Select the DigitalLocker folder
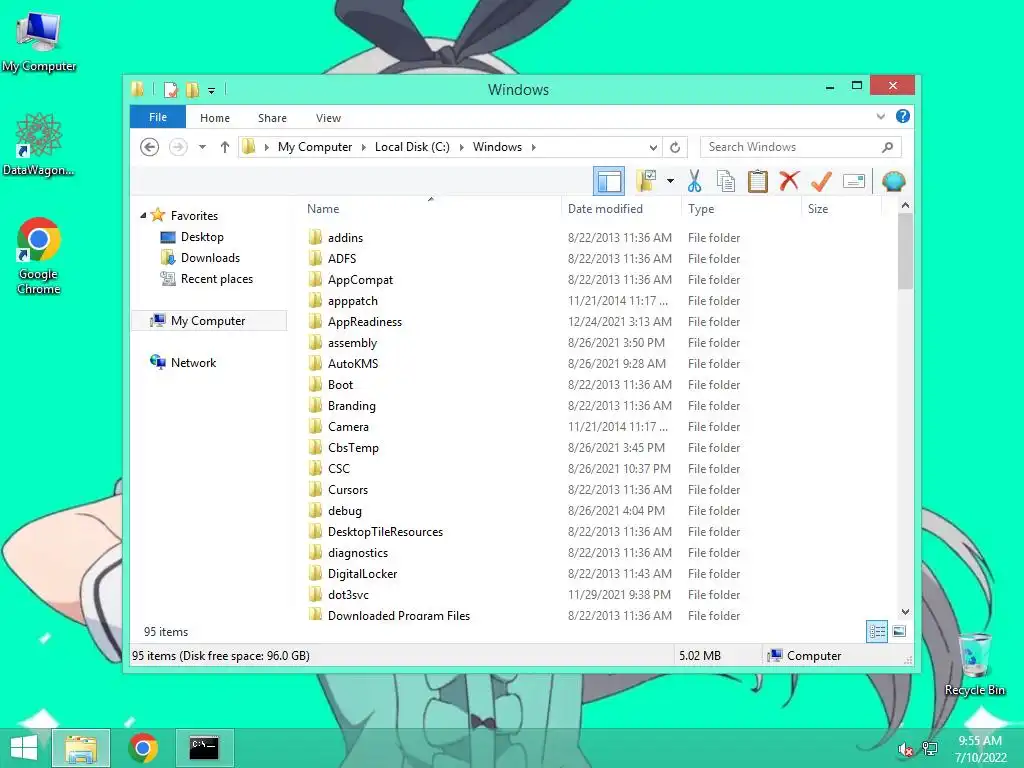1024x768 pixels. [362, 573]
